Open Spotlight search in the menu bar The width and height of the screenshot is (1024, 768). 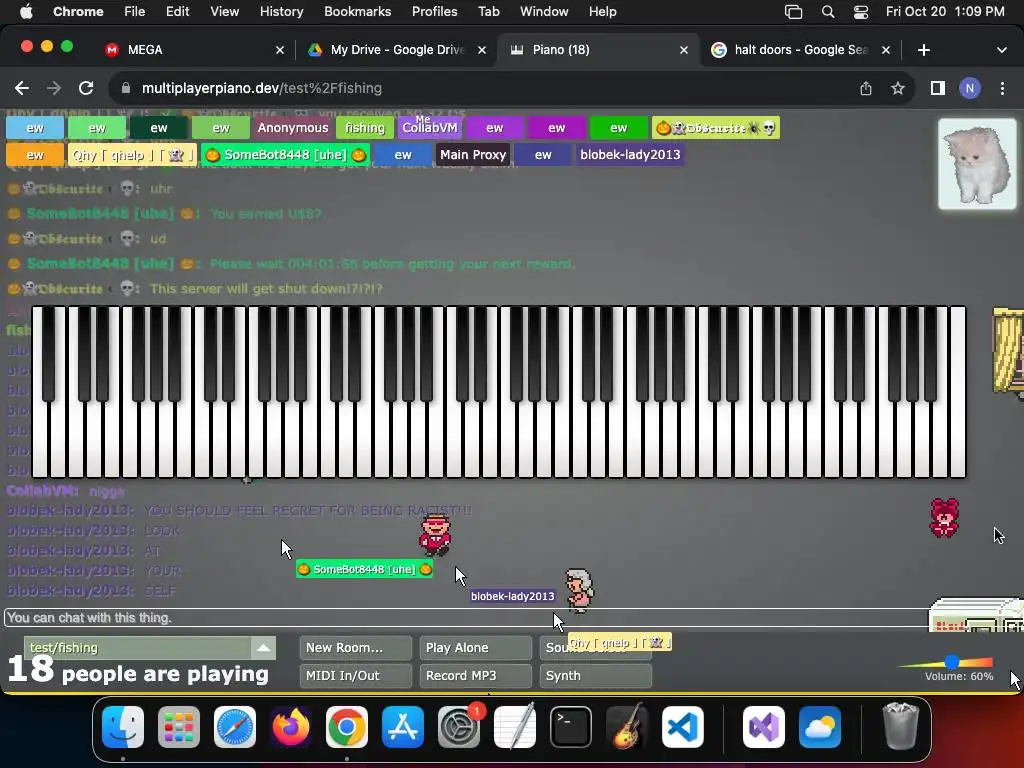[x=827, y=12]
